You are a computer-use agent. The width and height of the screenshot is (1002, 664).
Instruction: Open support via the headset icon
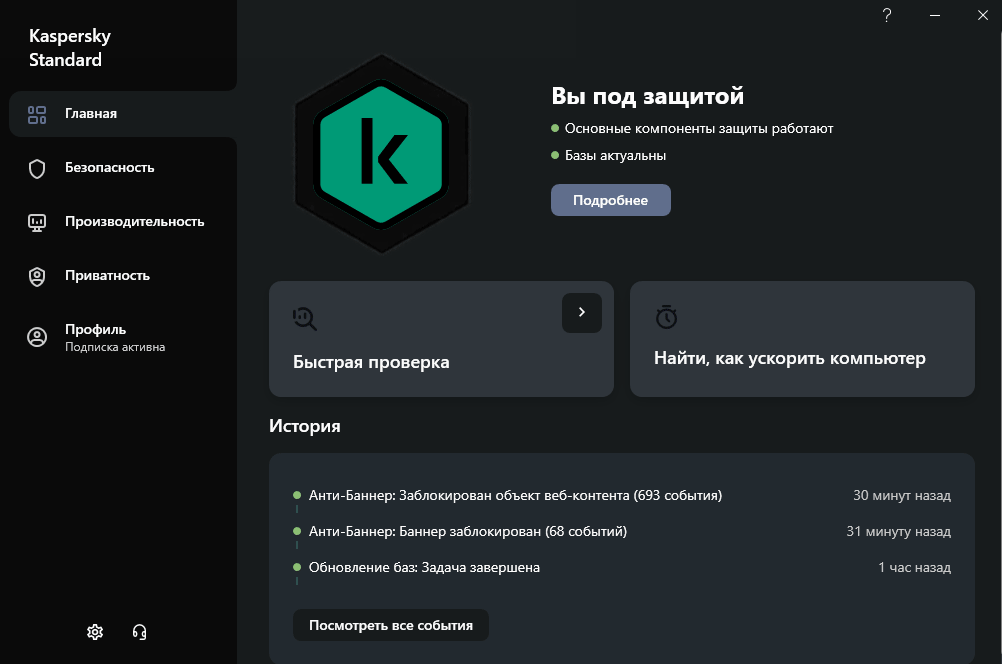[x=139, y=632]
